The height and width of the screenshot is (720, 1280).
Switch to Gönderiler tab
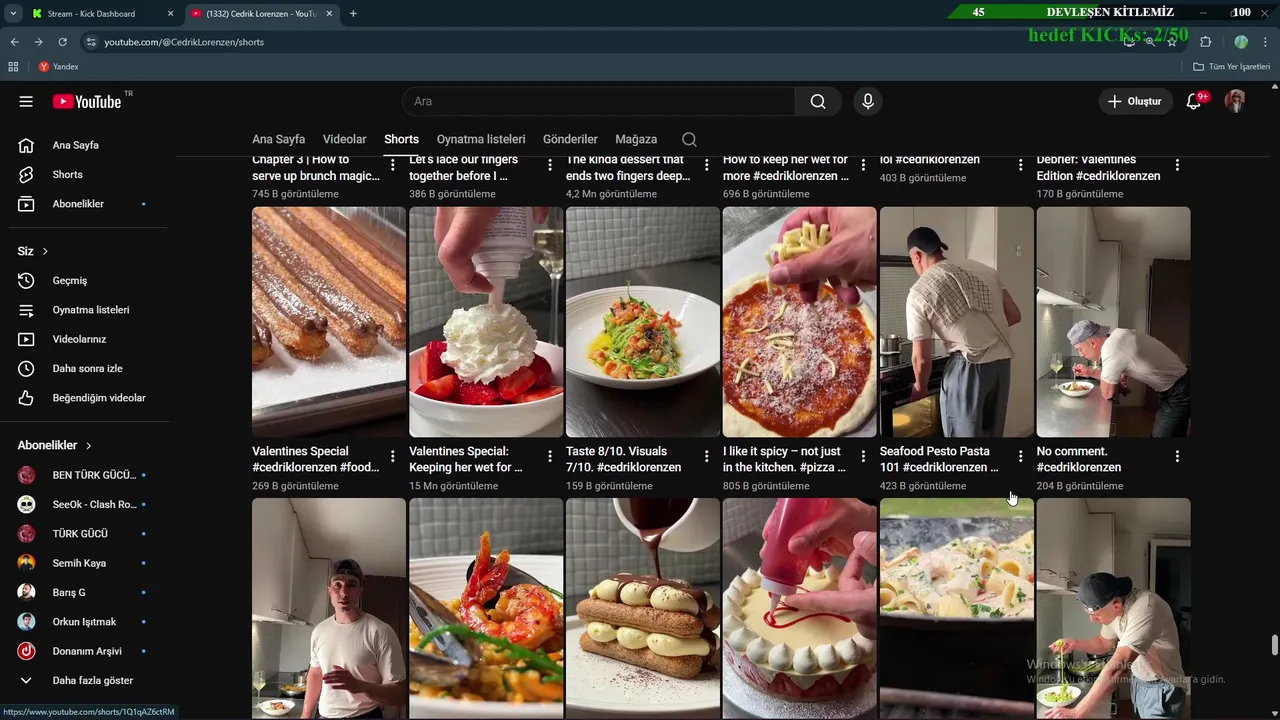[570, 139]
